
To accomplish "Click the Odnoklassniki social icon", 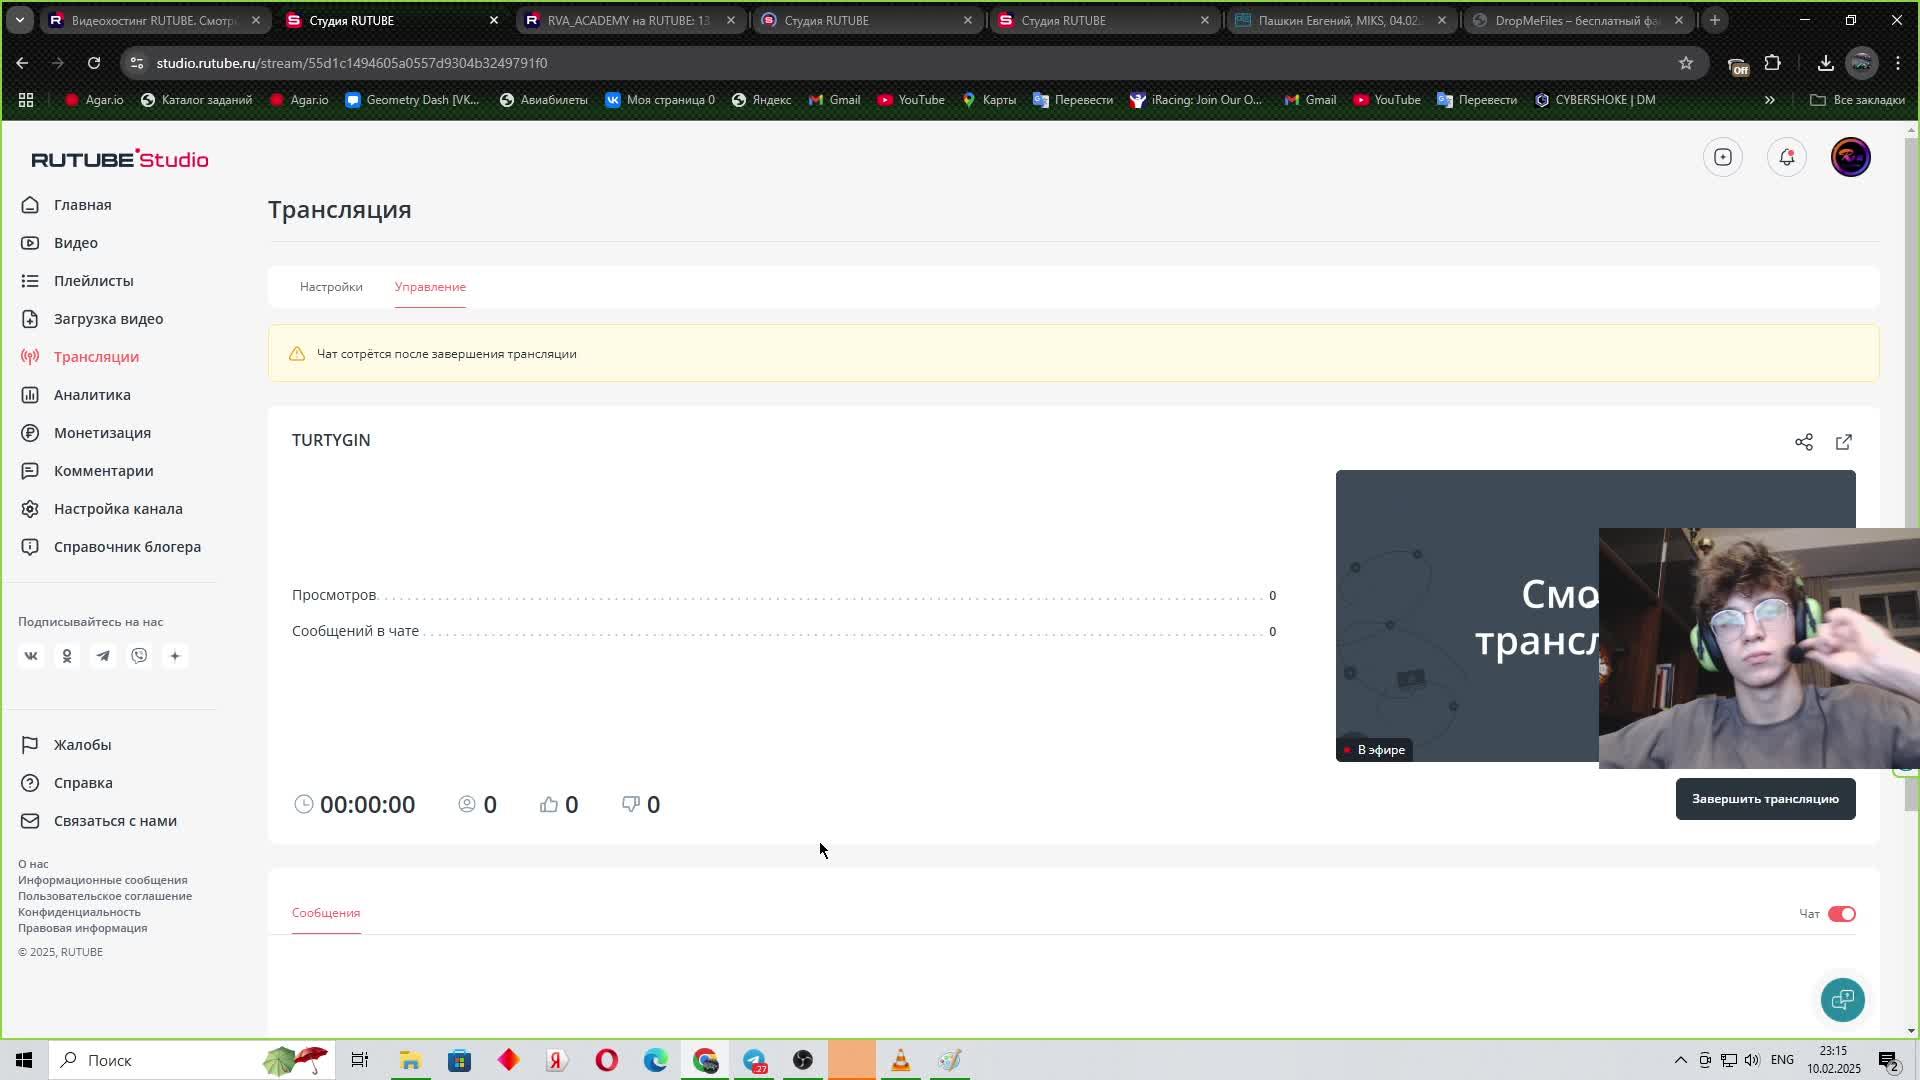I will coord(67,656).
